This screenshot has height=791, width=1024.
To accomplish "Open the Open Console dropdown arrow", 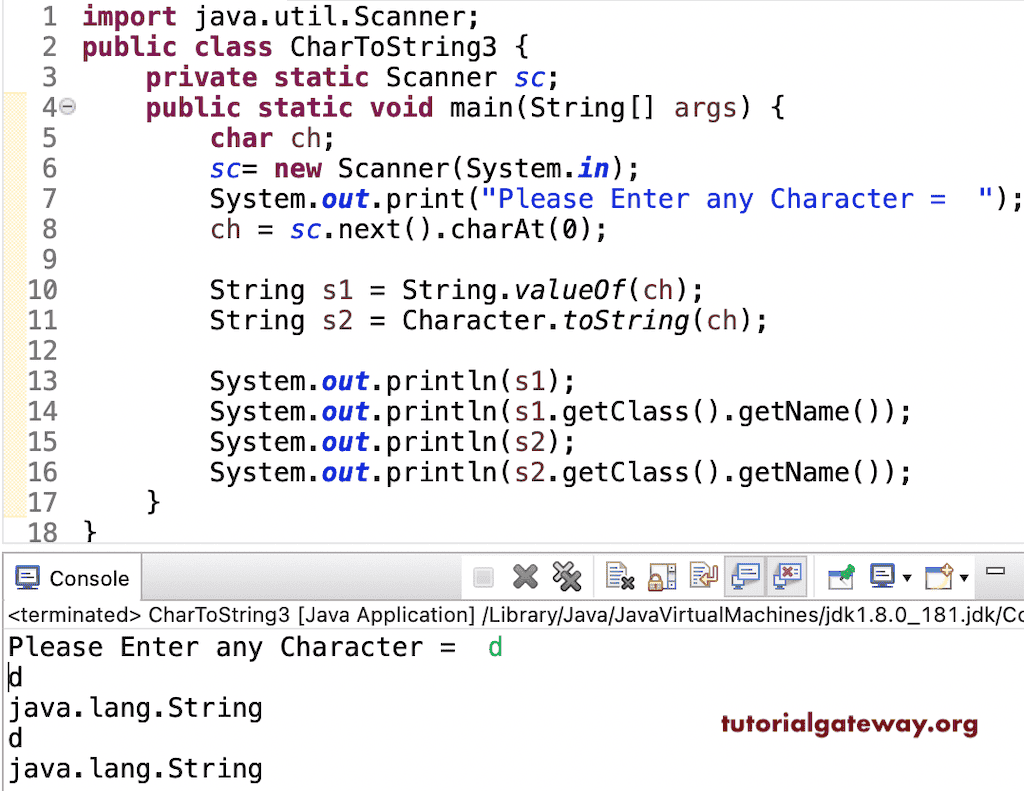I will coord(963,580).
